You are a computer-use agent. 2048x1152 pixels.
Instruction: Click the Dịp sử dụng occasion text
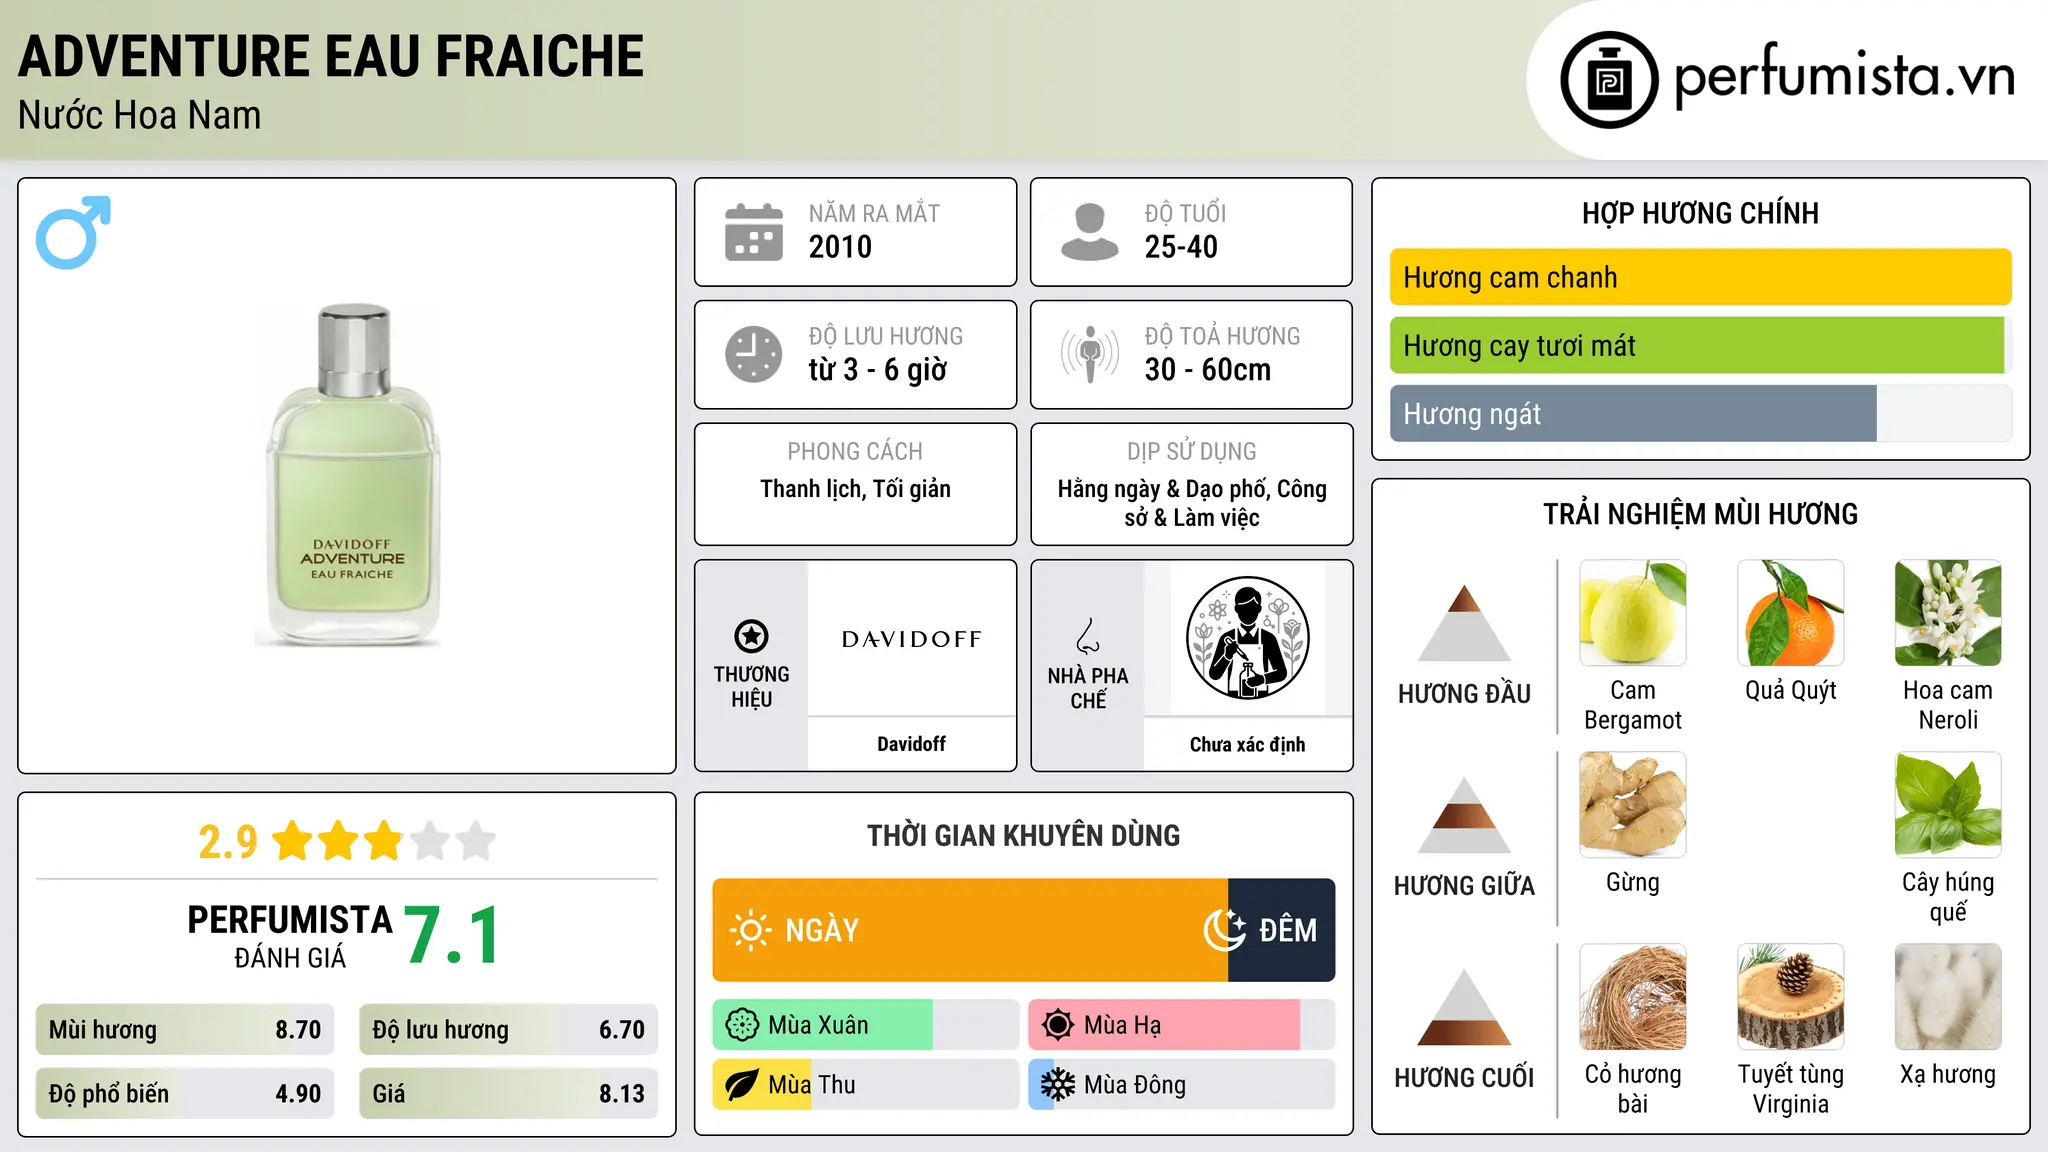click(1192, 503)
